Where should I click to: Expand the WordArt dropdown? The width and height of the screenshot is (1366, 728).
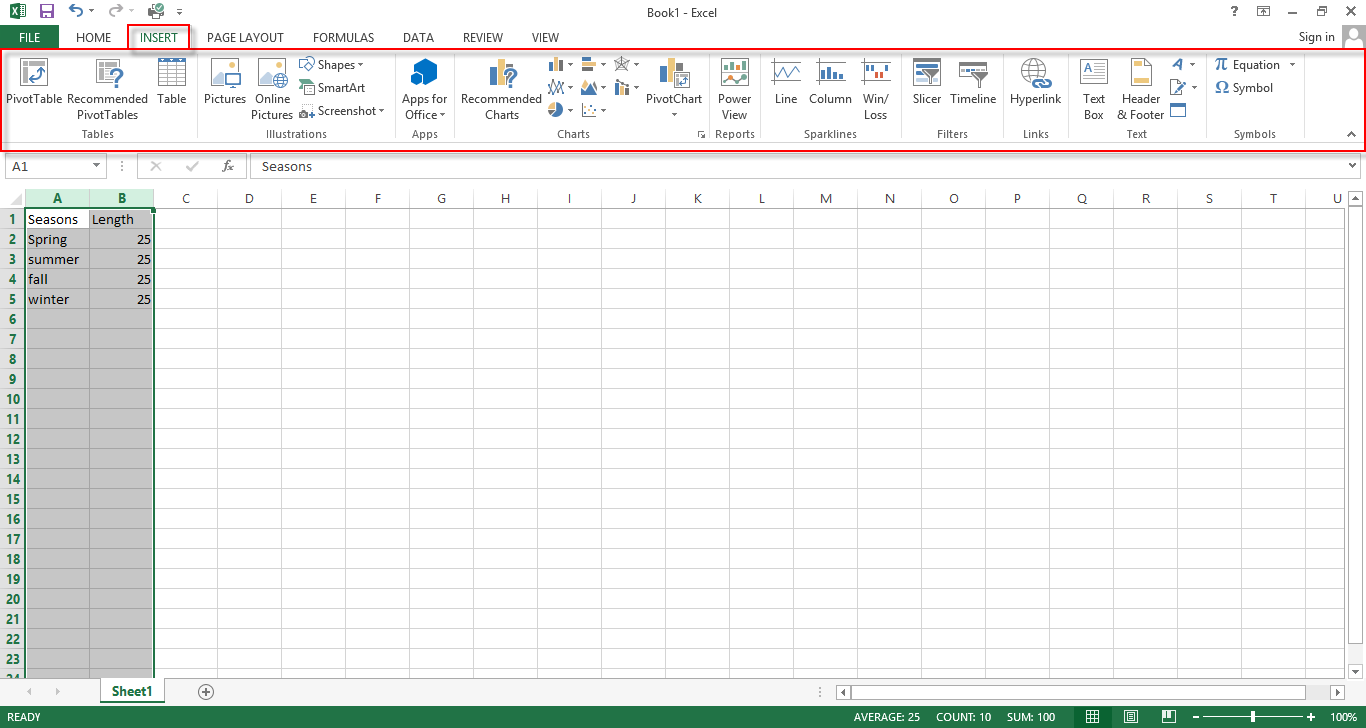1192,65
